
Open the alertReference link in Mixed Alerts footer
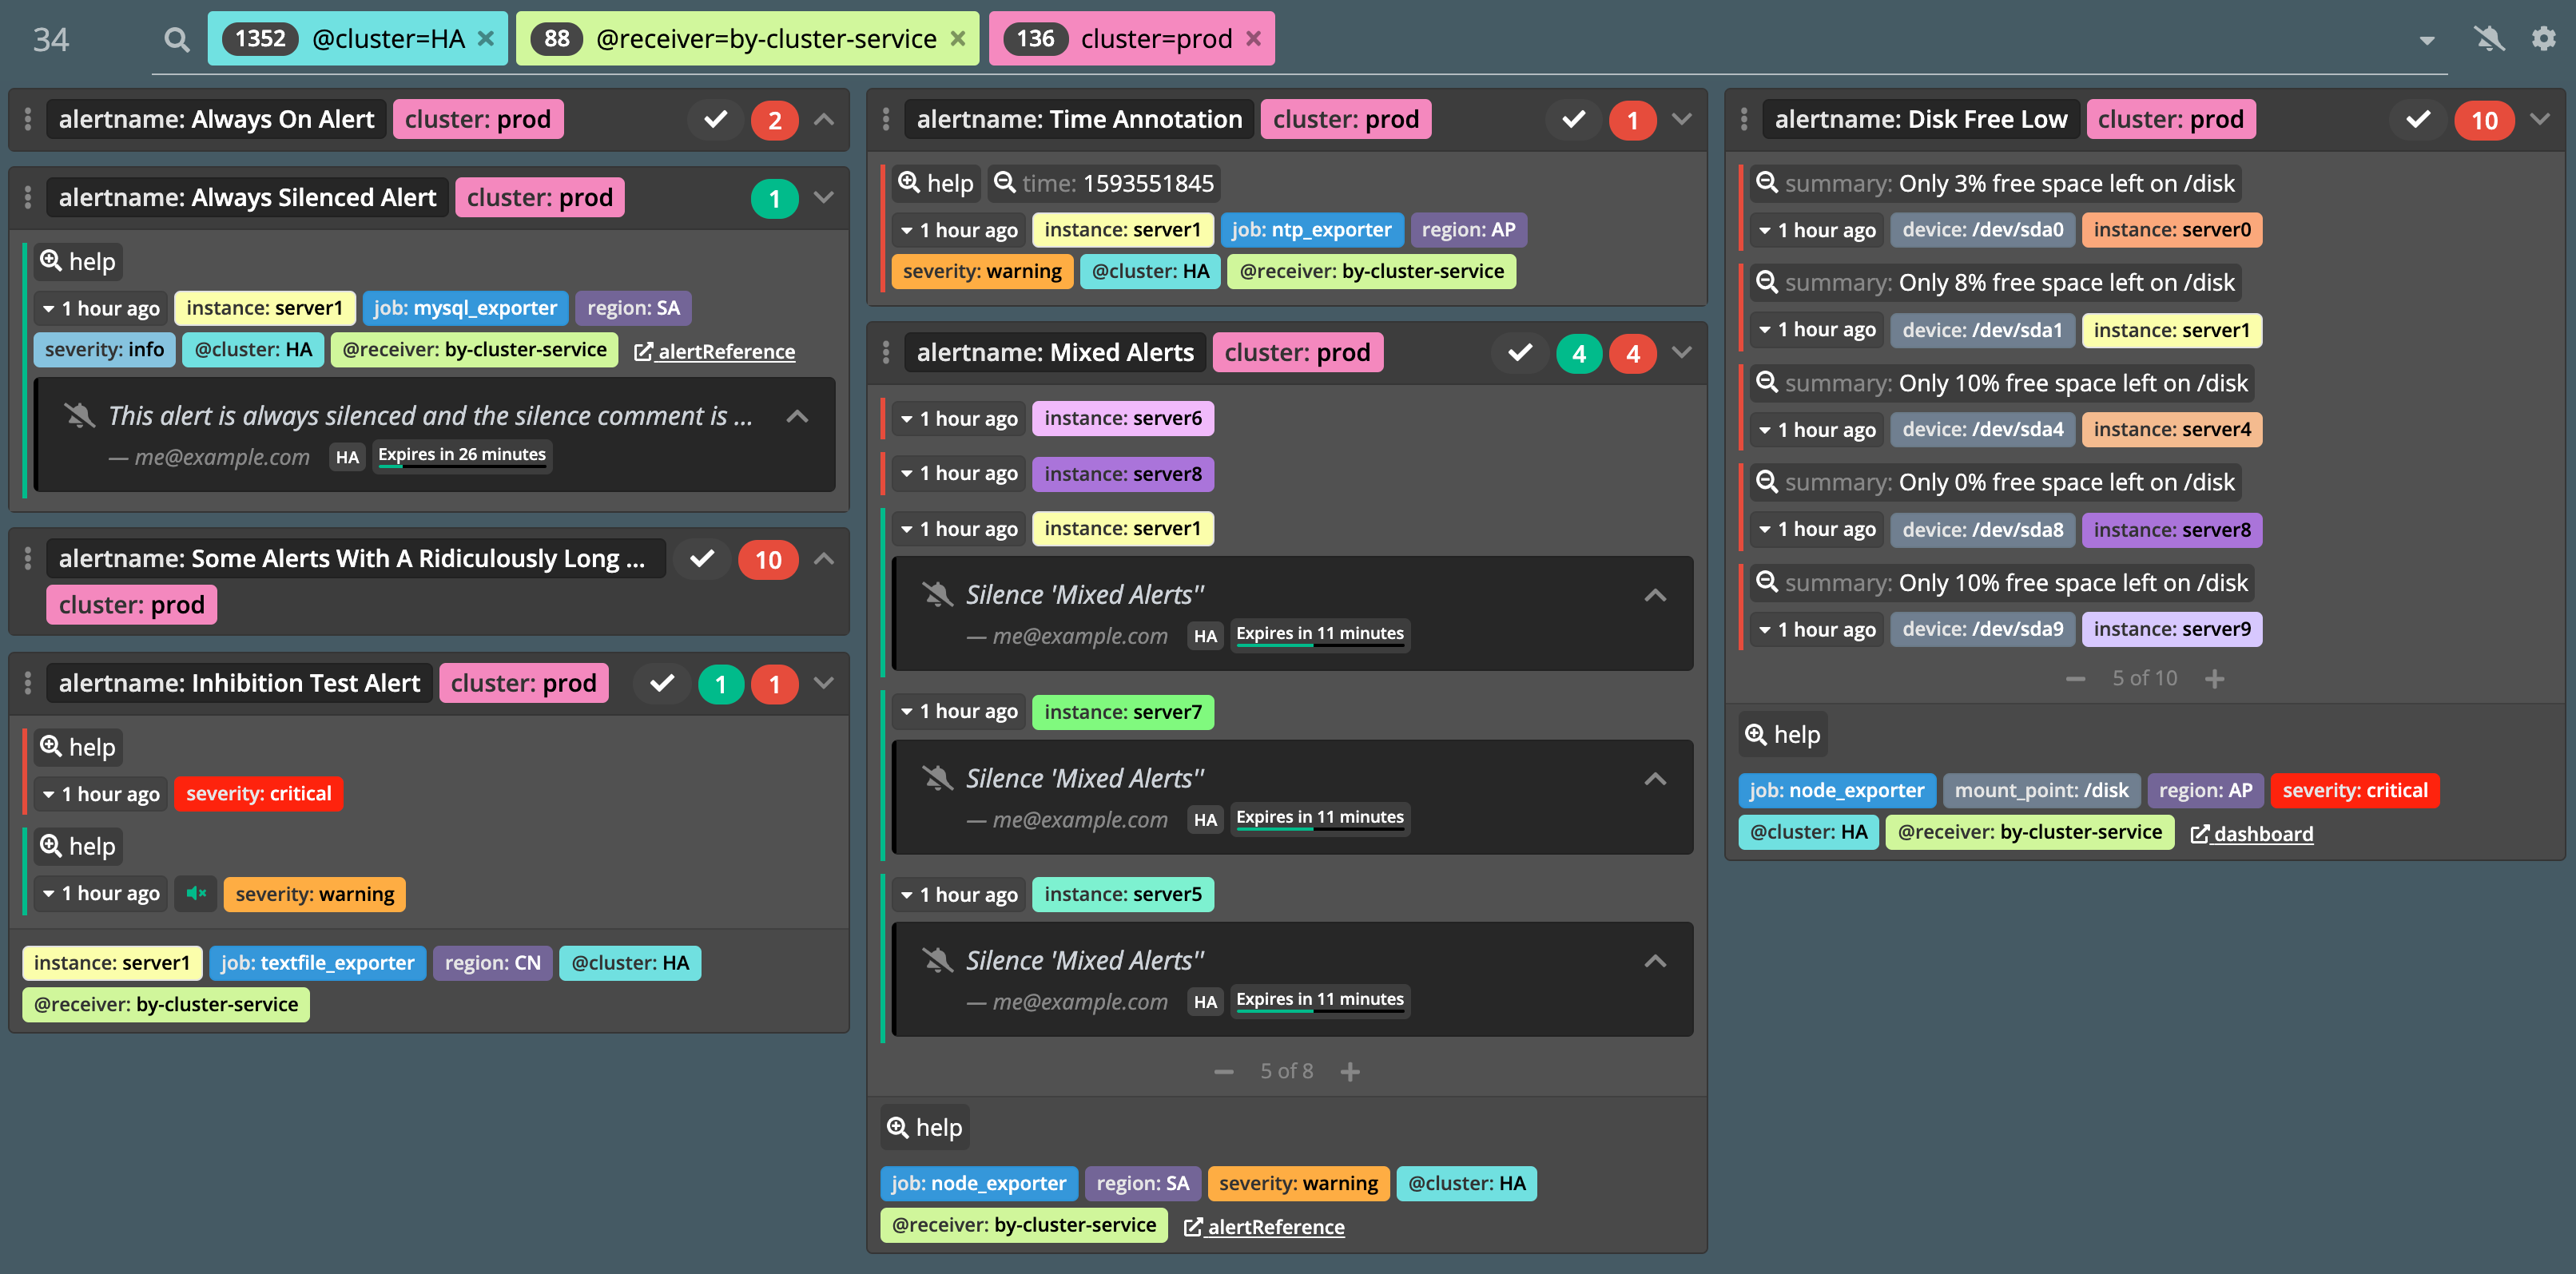(x=1265, y=1226)
